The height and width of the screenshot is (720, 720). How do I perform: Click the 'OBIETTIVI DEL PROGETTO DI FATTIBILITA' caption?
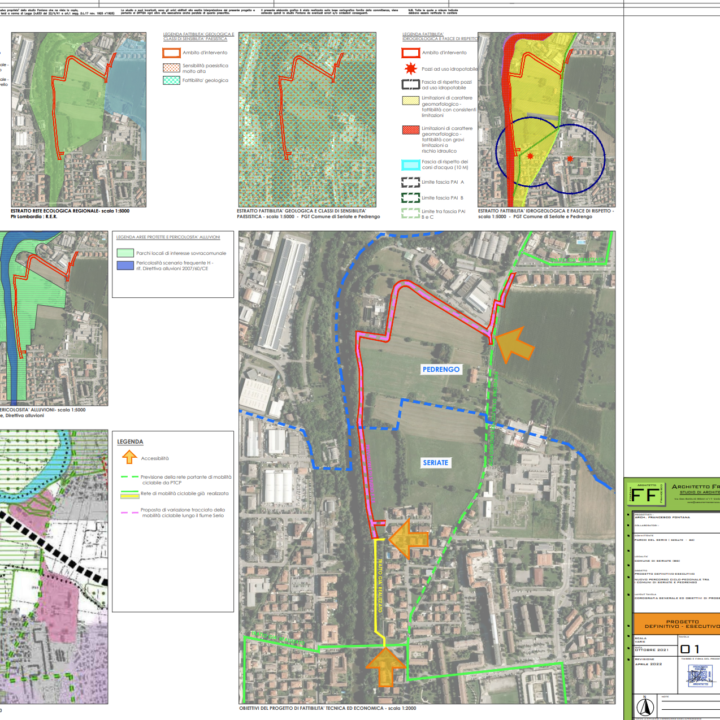327,708
